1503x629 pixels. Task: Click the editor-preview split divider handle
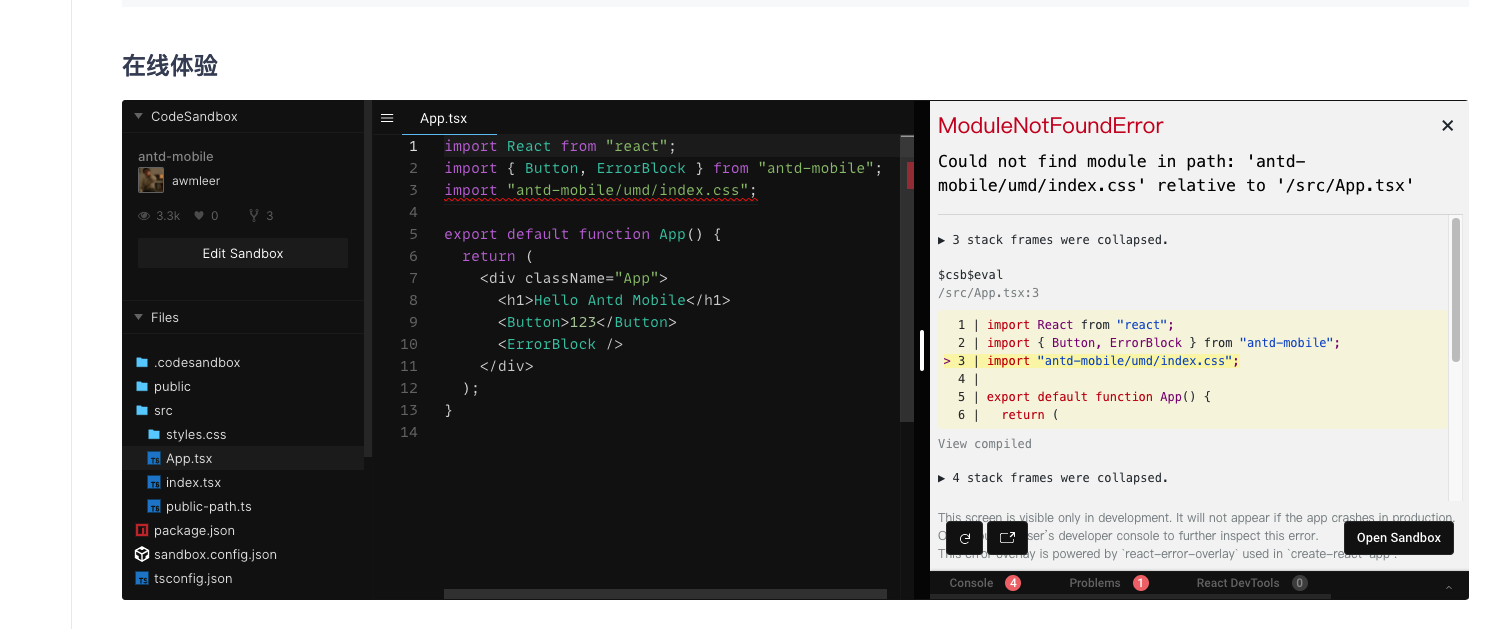[922, 351]
